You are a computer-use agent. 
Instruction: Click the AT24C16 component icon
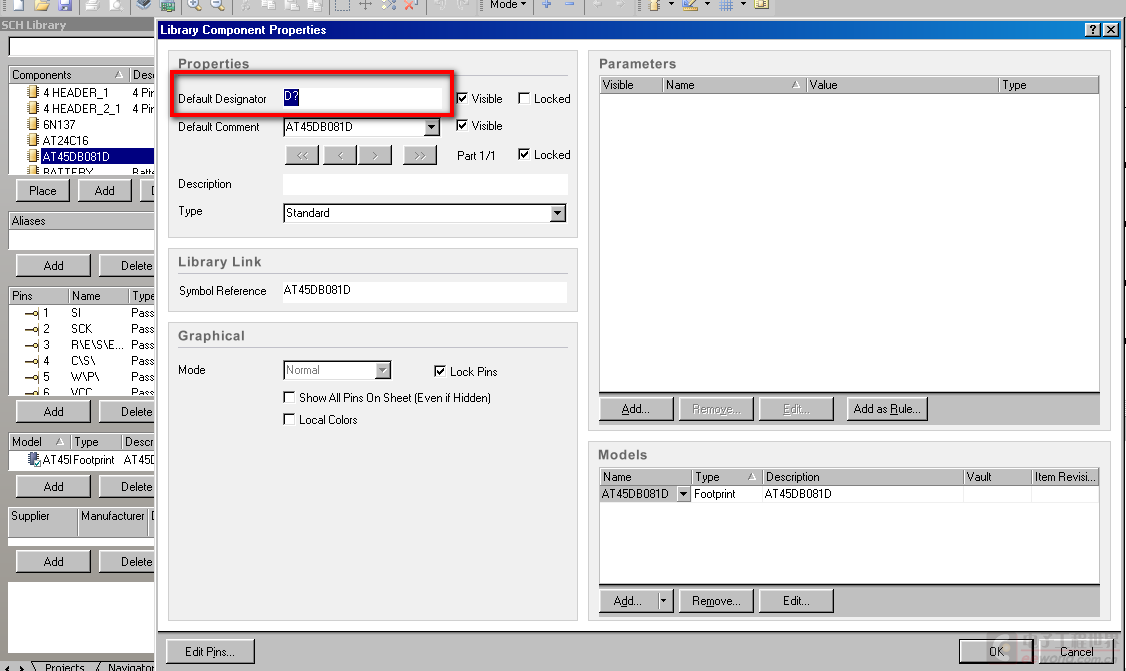coord(32,140)
